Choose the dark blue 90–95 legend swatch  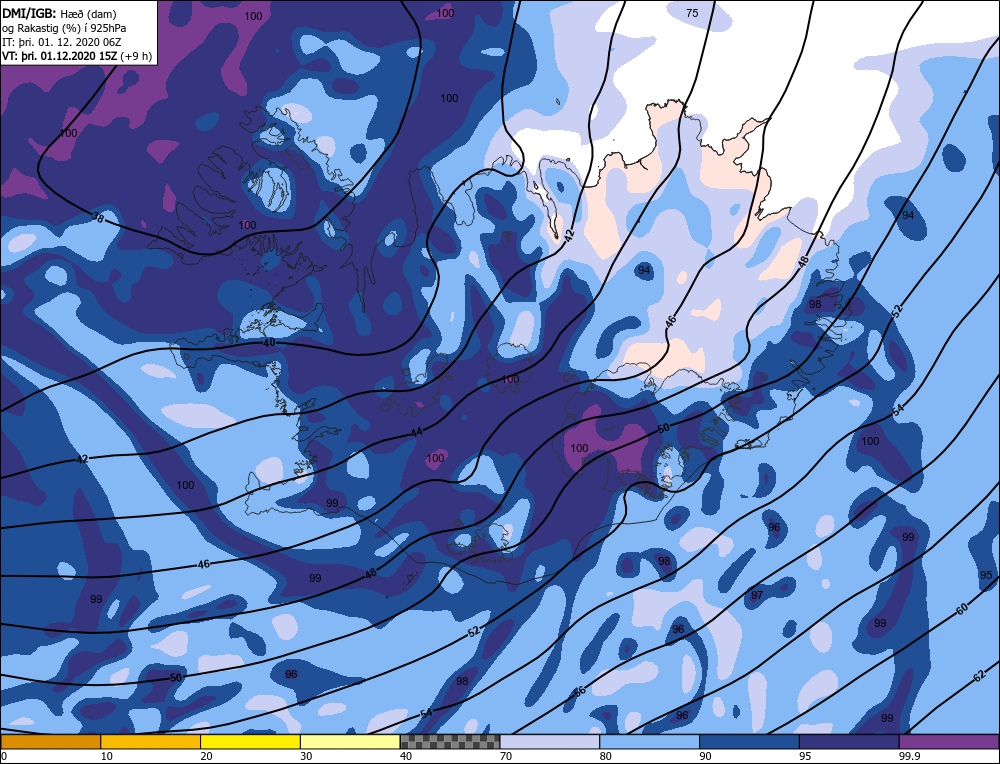pos(749,742)
